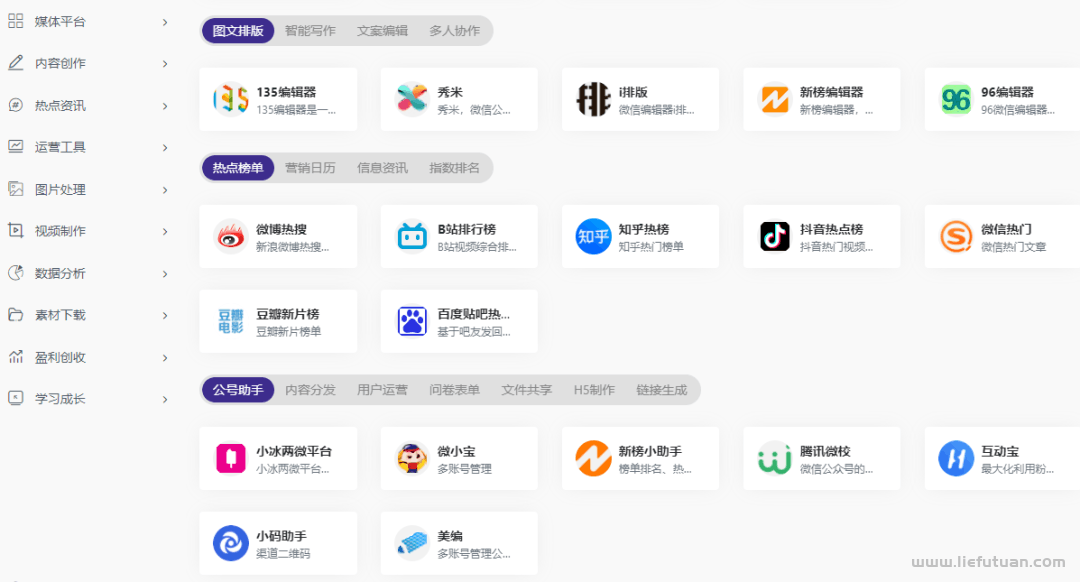1080x582 pixels.
Task: Open the 小冰两微平台 pink icon
Action: (231, 458)
